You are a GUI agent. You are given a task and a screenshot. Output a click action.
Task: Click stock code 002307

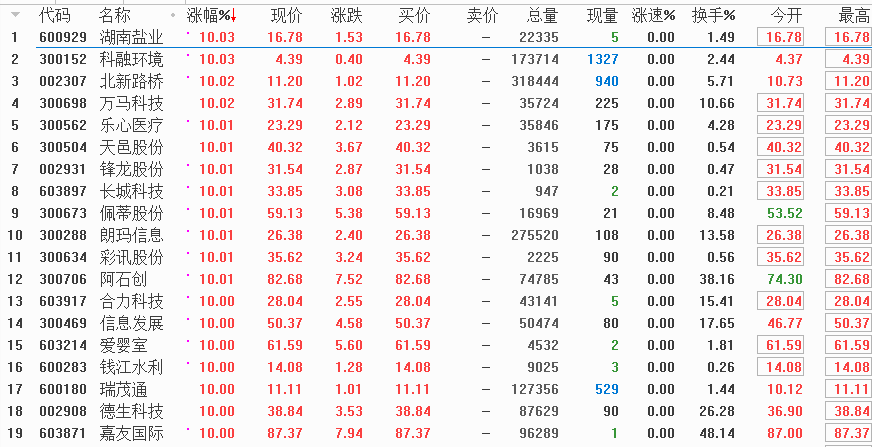coord(63,81)
